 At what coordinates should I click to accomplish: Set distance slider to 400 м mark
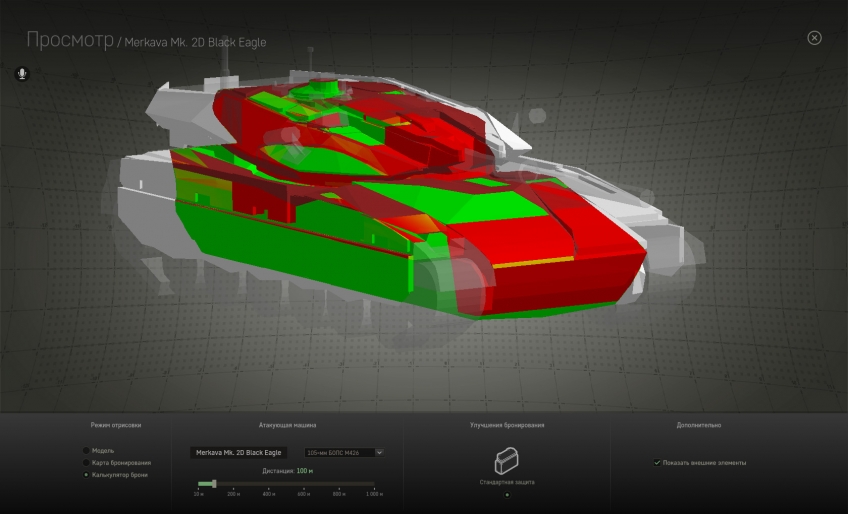pos(269,484)
